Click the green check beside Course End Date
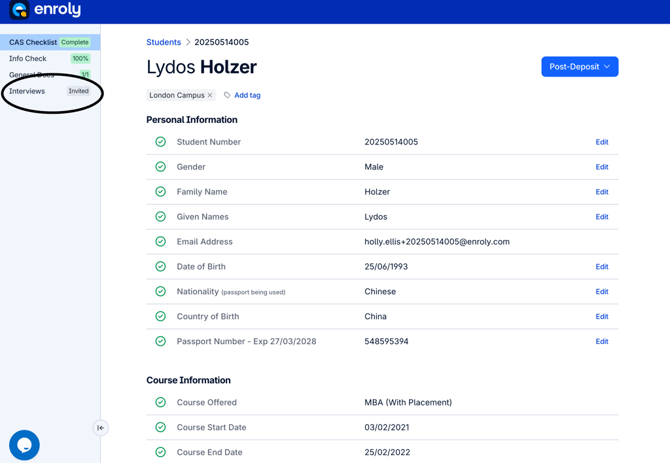Viewport: 670px width, 463px height. [161, 452]
